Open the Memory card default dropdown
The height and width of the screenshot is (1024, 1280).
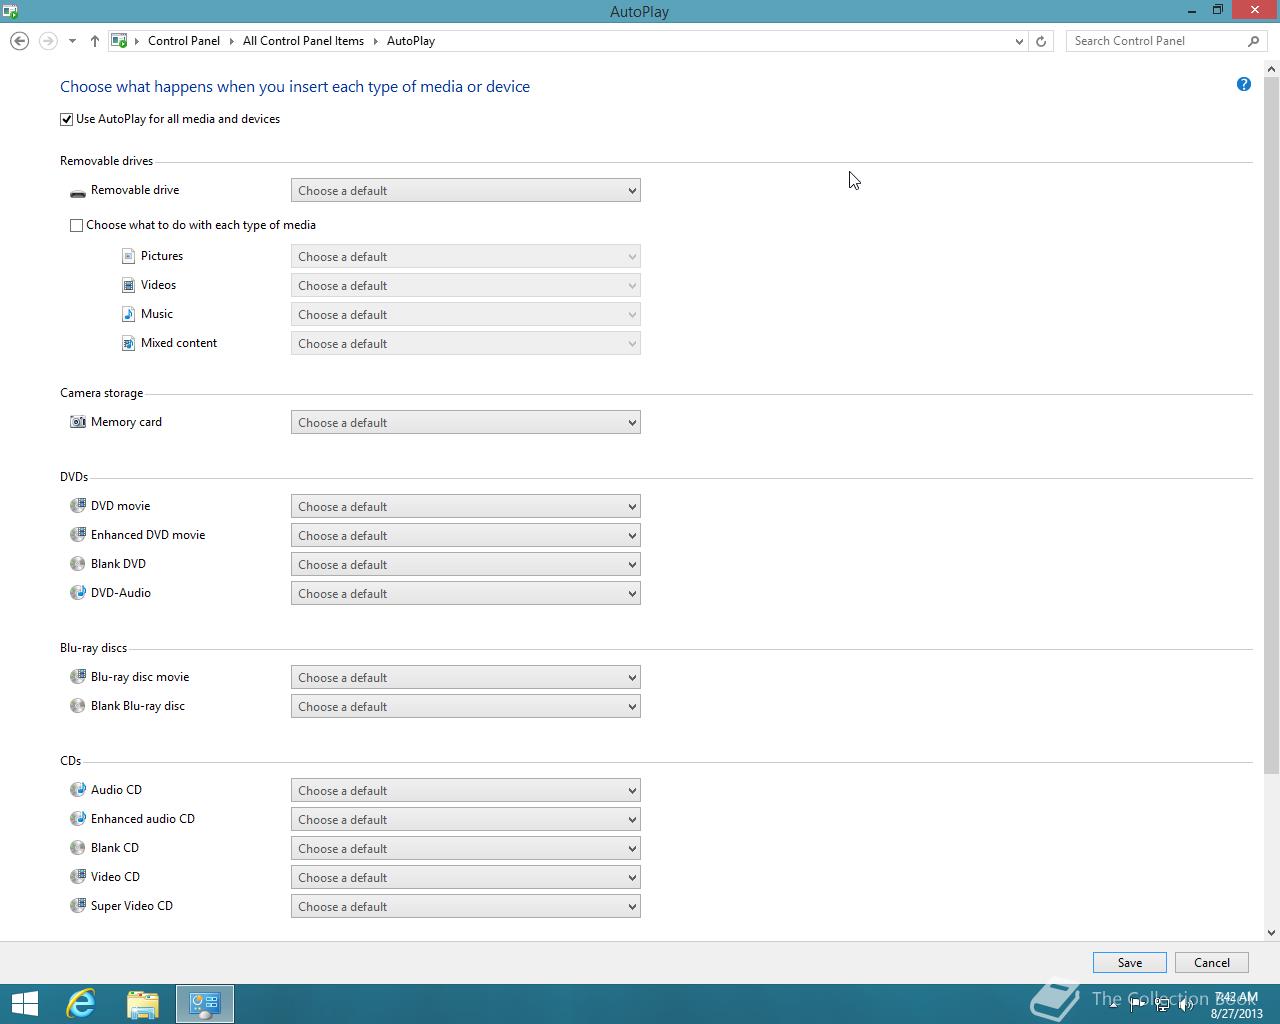(x=466, y=422)
